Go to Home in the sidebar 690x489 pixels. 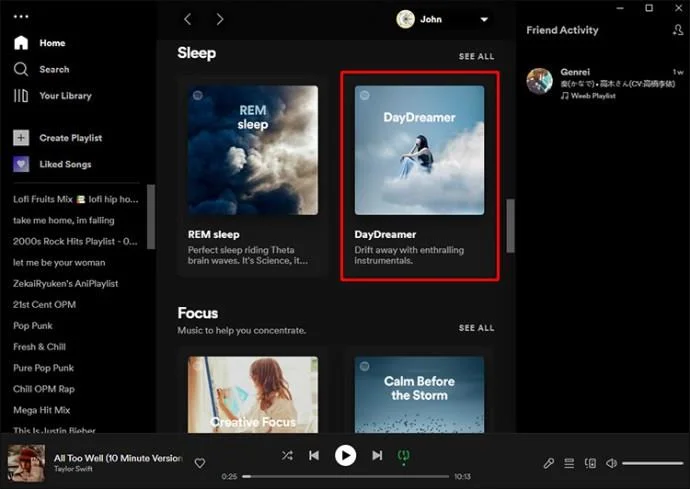coord(52,43)
